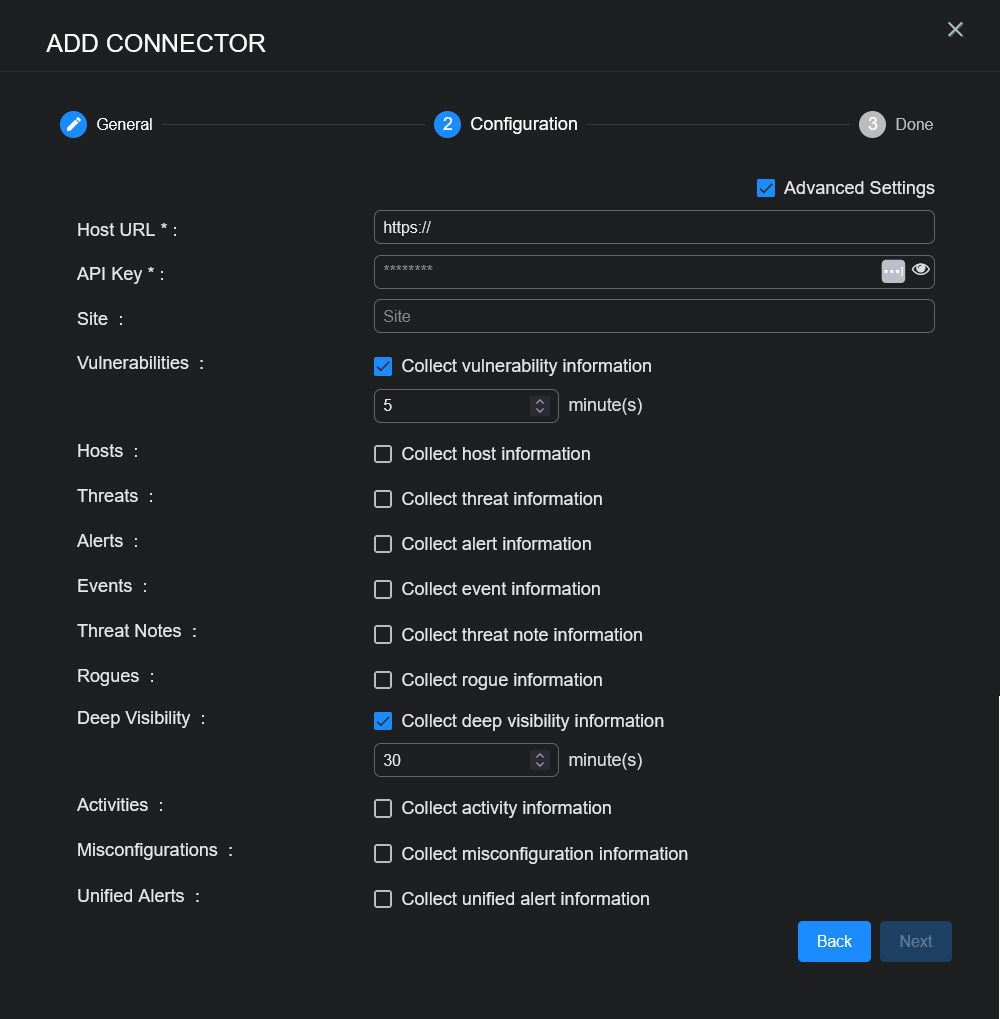Disable Collect vulnerability information
This screenshot has width=1000, height=1019.
coord(383,366)
